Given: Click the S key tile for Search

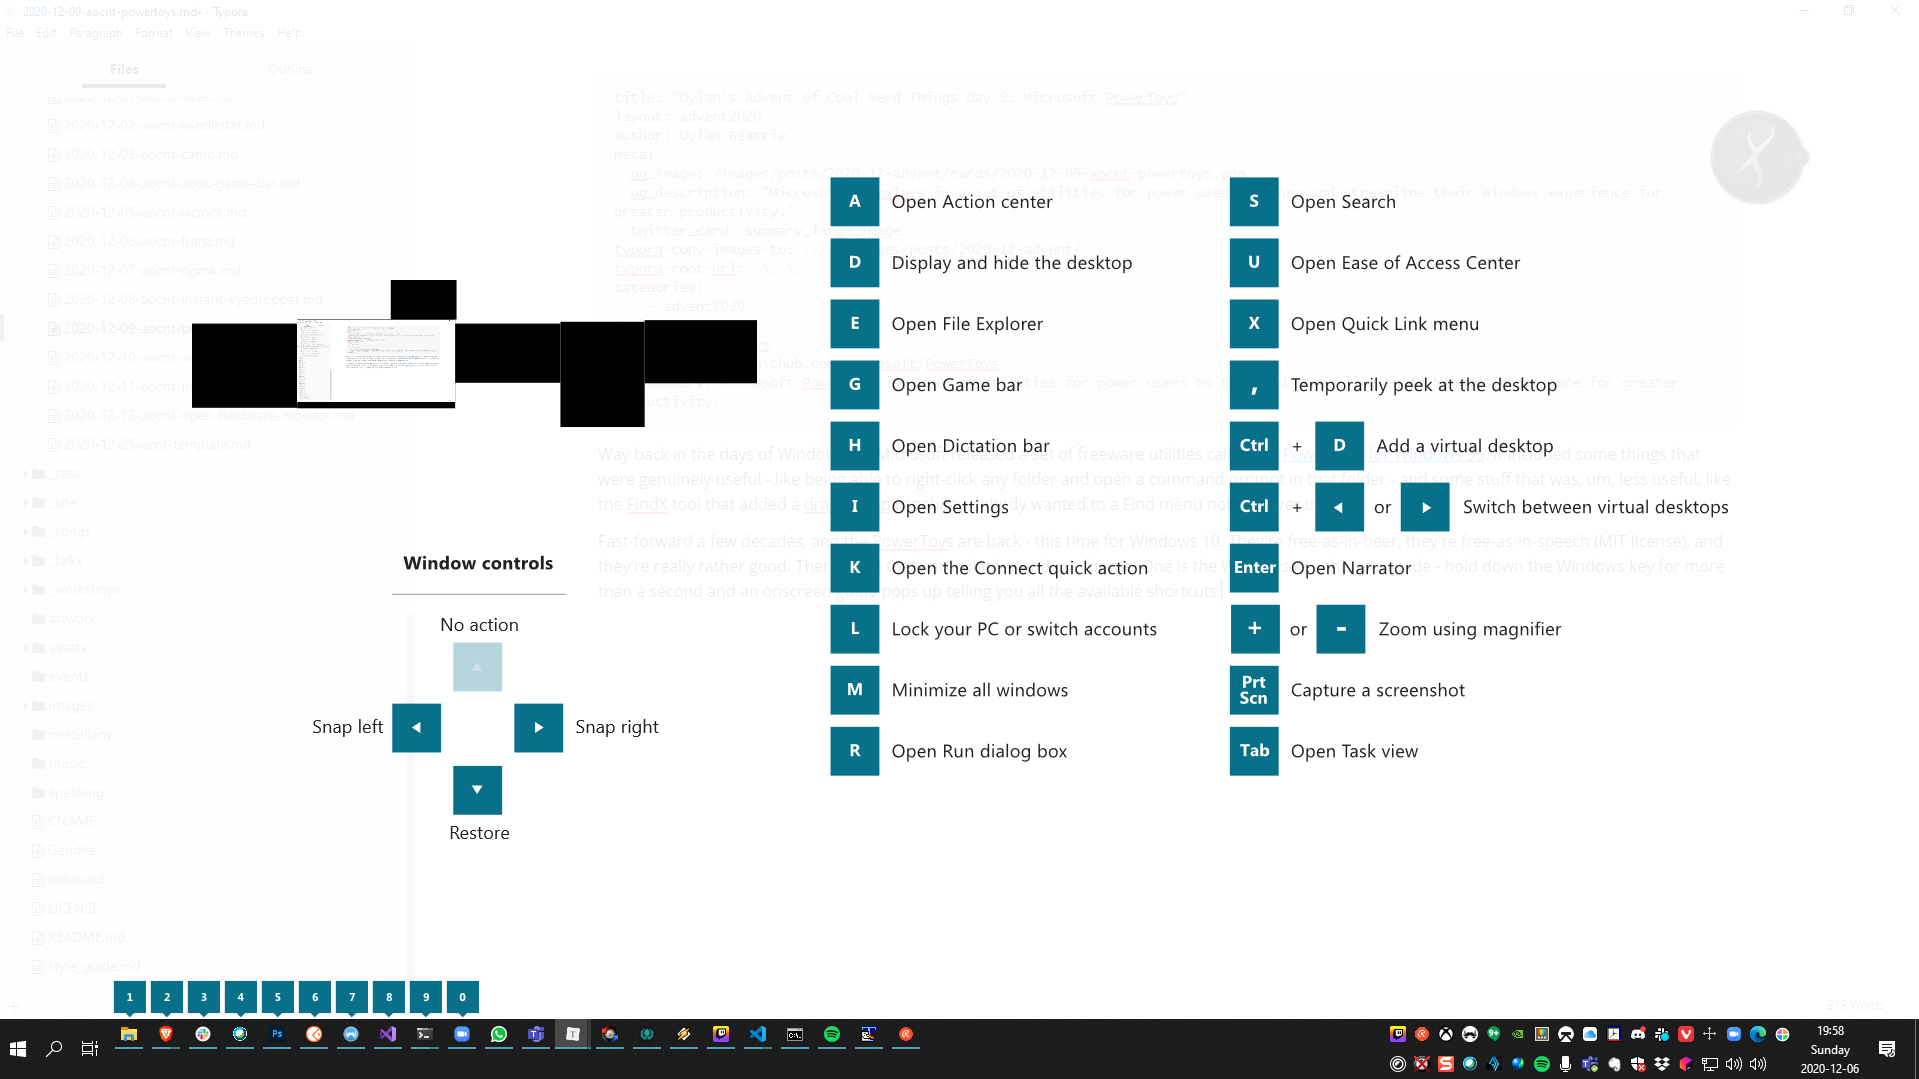Looking at the screenshot, I should coord(1254,201).
